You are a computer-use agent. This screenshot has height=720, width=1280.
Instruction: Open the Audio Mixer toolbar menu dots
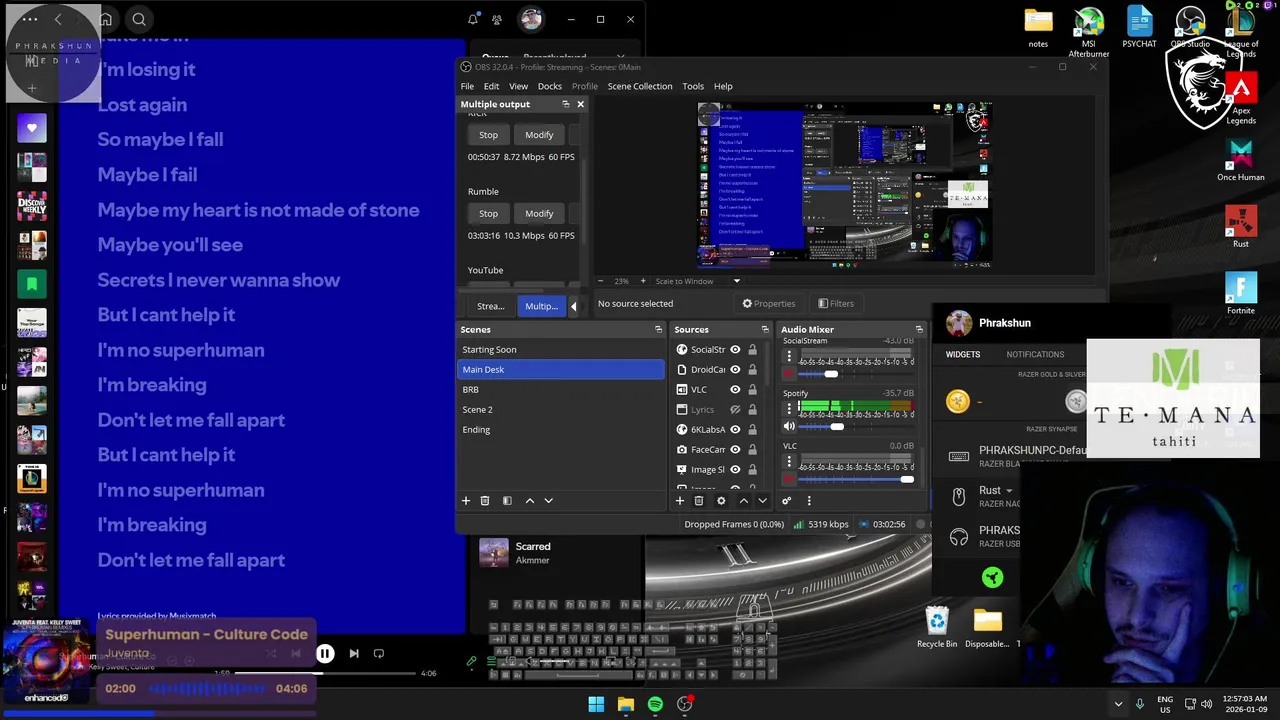809,501
